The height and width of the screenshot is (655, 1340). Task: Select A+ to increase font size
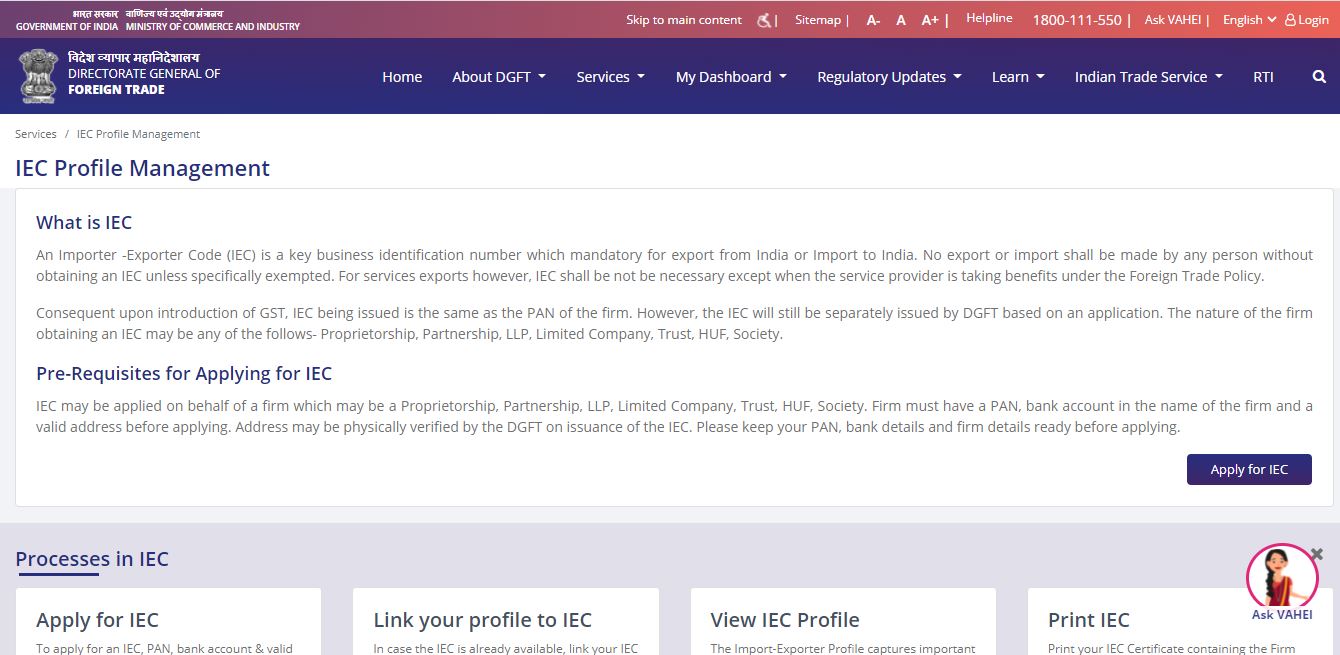[x=929, y=19]
